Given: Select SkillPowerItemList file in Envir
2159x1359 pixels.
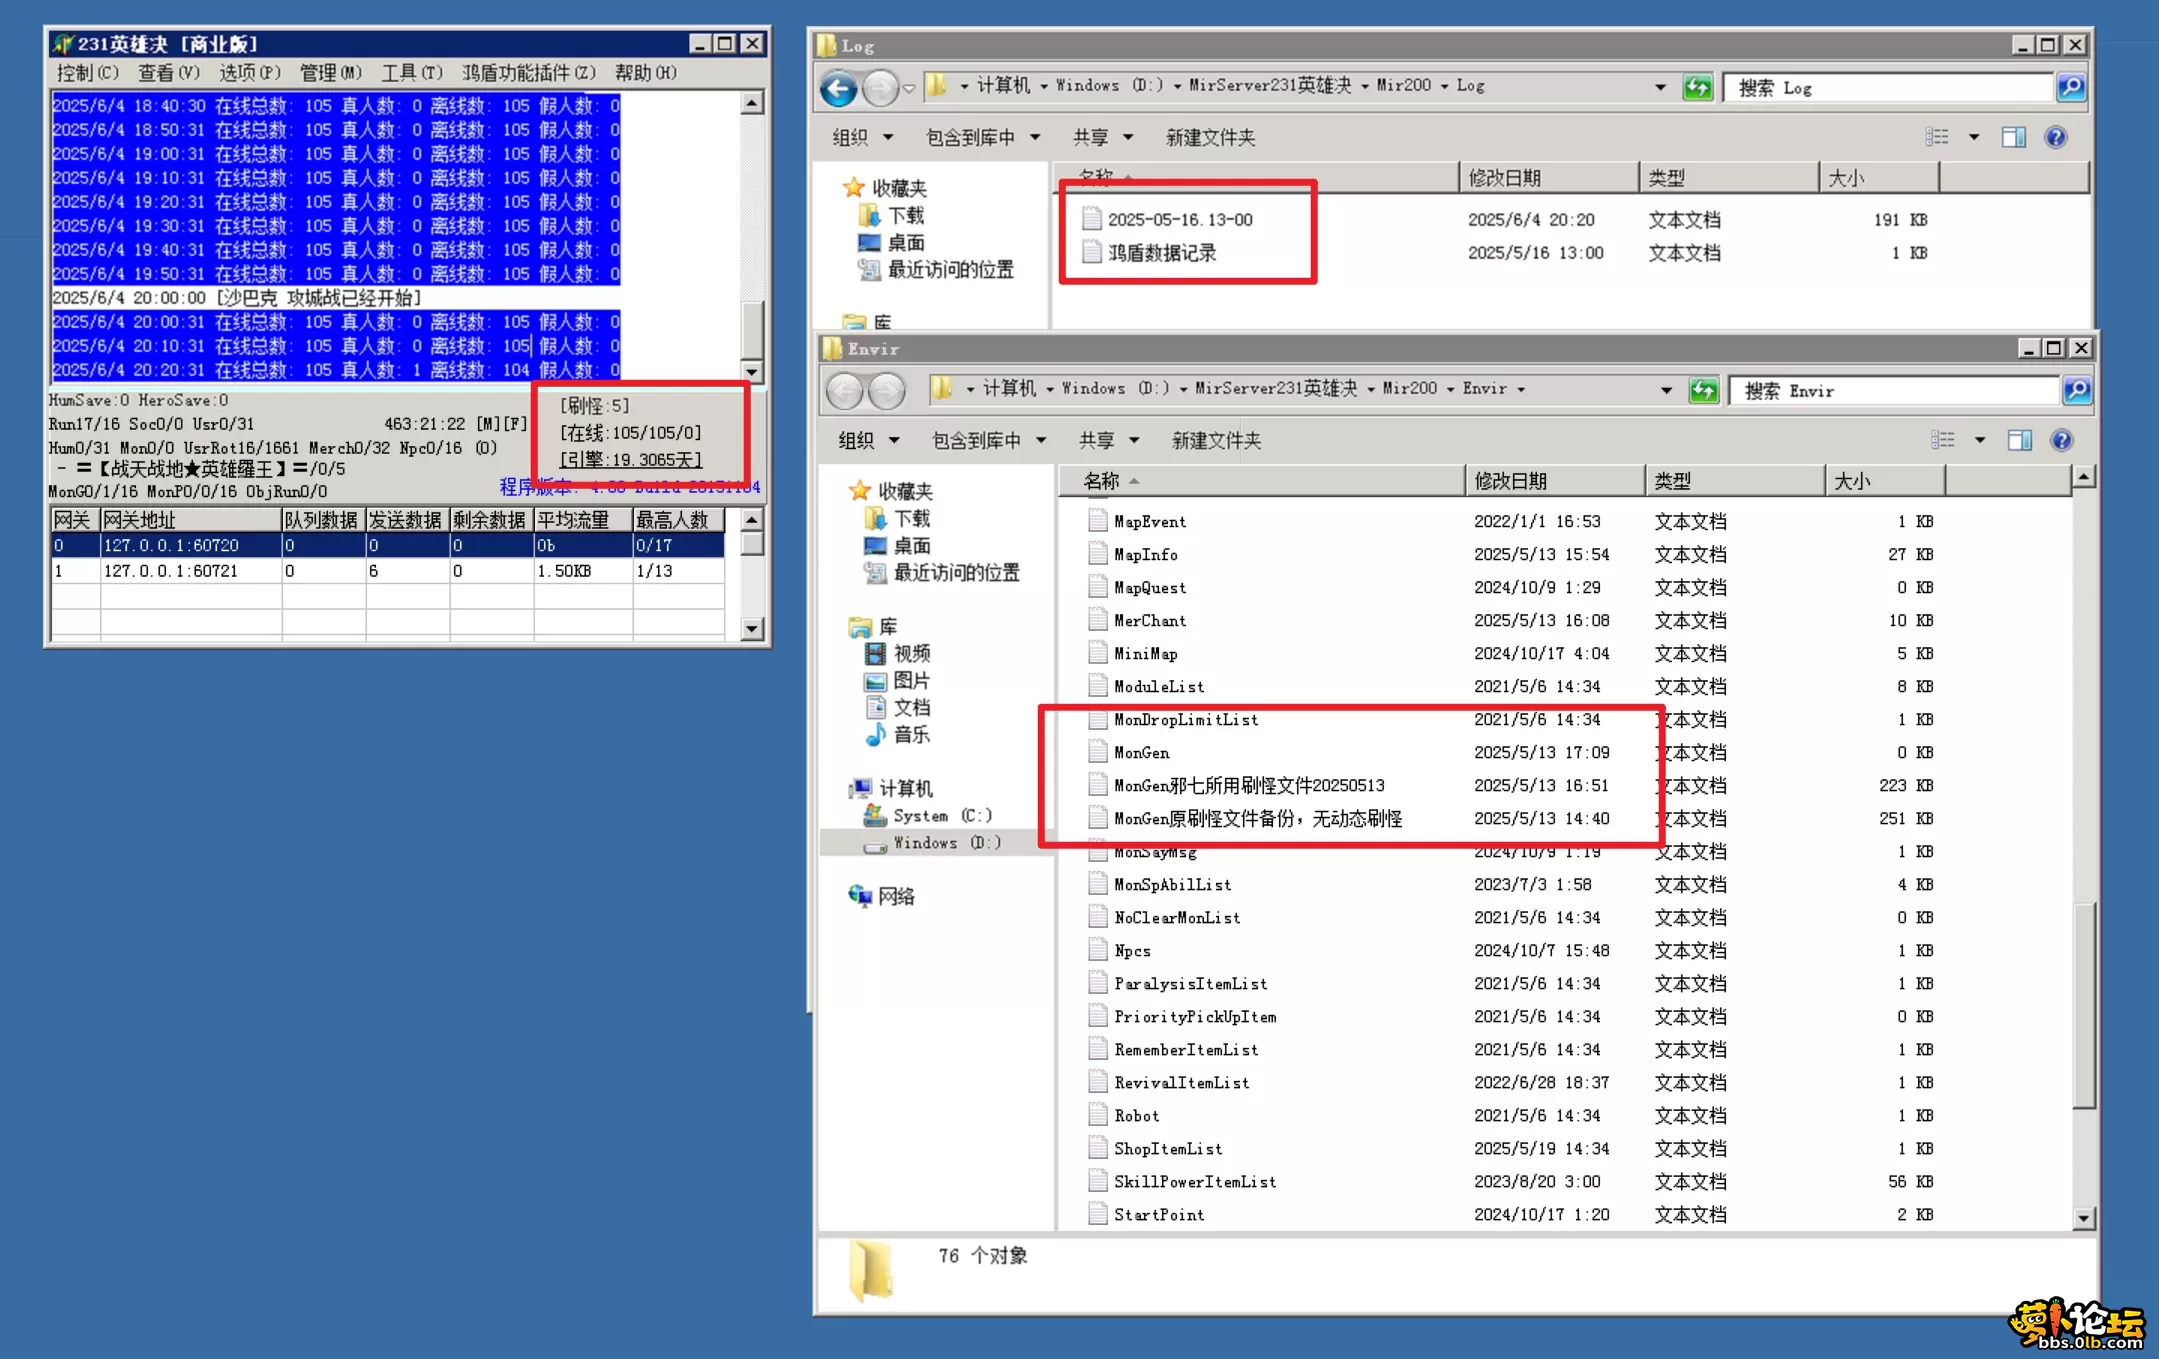Looking at the screenshot, I should pyautogui.click(x=1182, y=1182).
